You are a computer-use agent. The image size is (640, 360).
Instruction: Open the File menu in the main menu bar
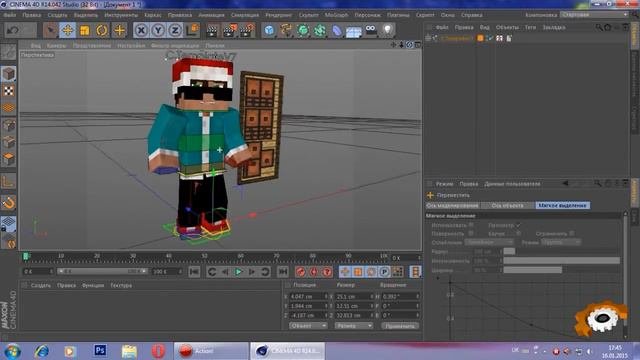click(10, 15)
